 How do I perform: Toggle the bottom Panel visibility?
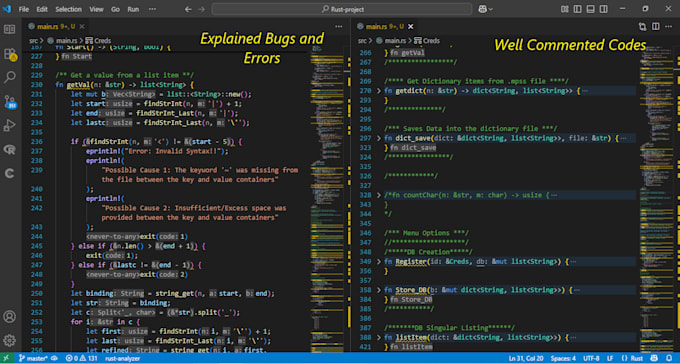[x=590, y=9]
